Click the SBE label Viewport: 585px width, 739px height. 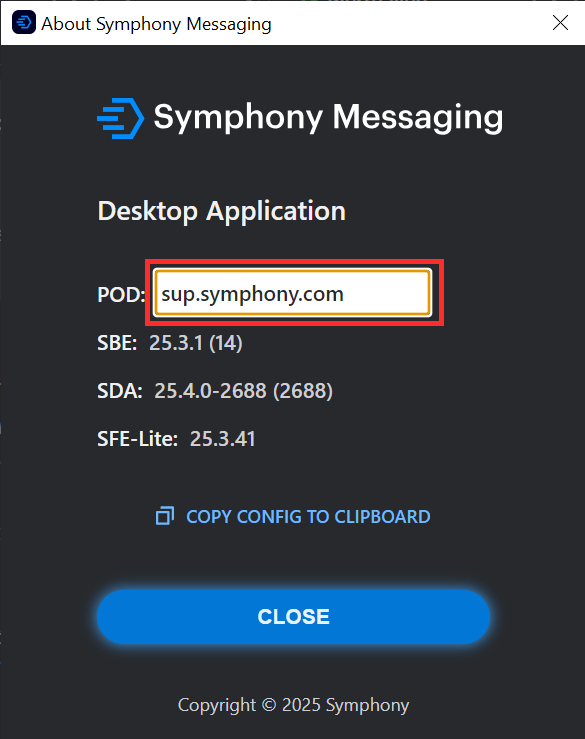pyautogui.click(x=117, y=343)
